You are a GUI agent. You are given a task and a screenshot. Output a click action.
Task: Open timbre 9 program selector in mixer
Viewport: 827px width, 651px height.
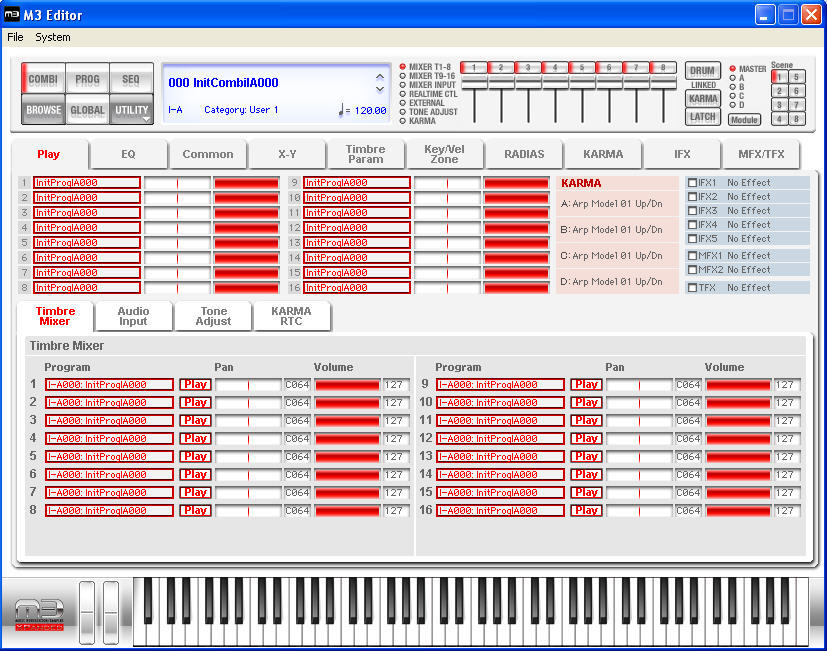tap(500, 385)
